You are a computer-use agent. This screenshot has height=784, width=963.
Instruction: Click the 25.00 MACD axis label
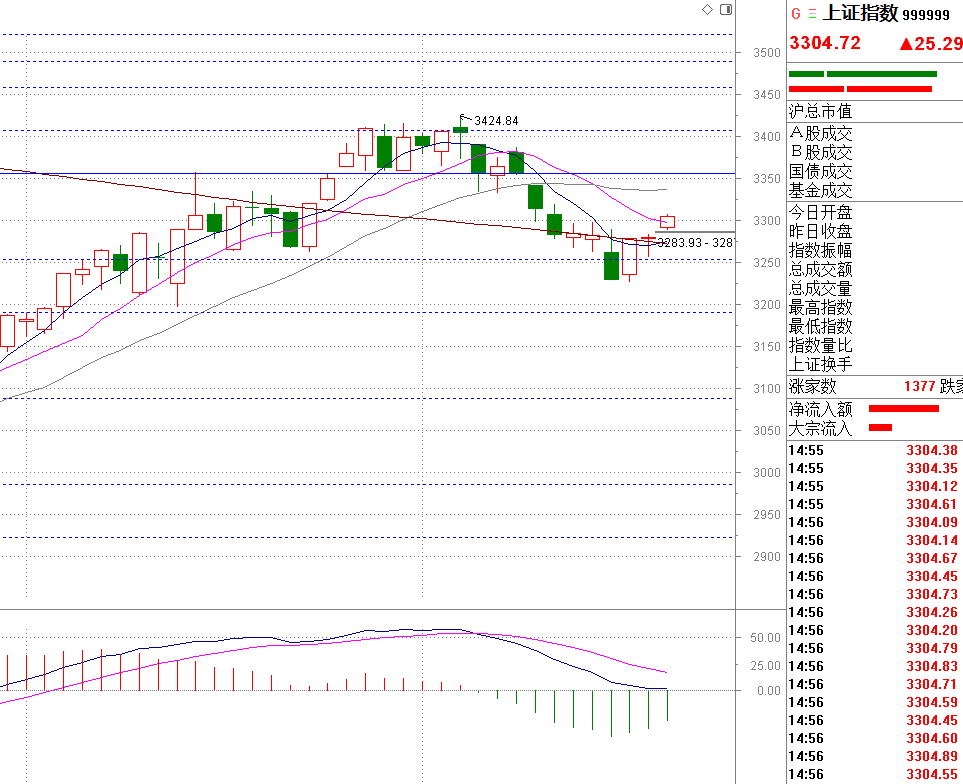[765, 666]
